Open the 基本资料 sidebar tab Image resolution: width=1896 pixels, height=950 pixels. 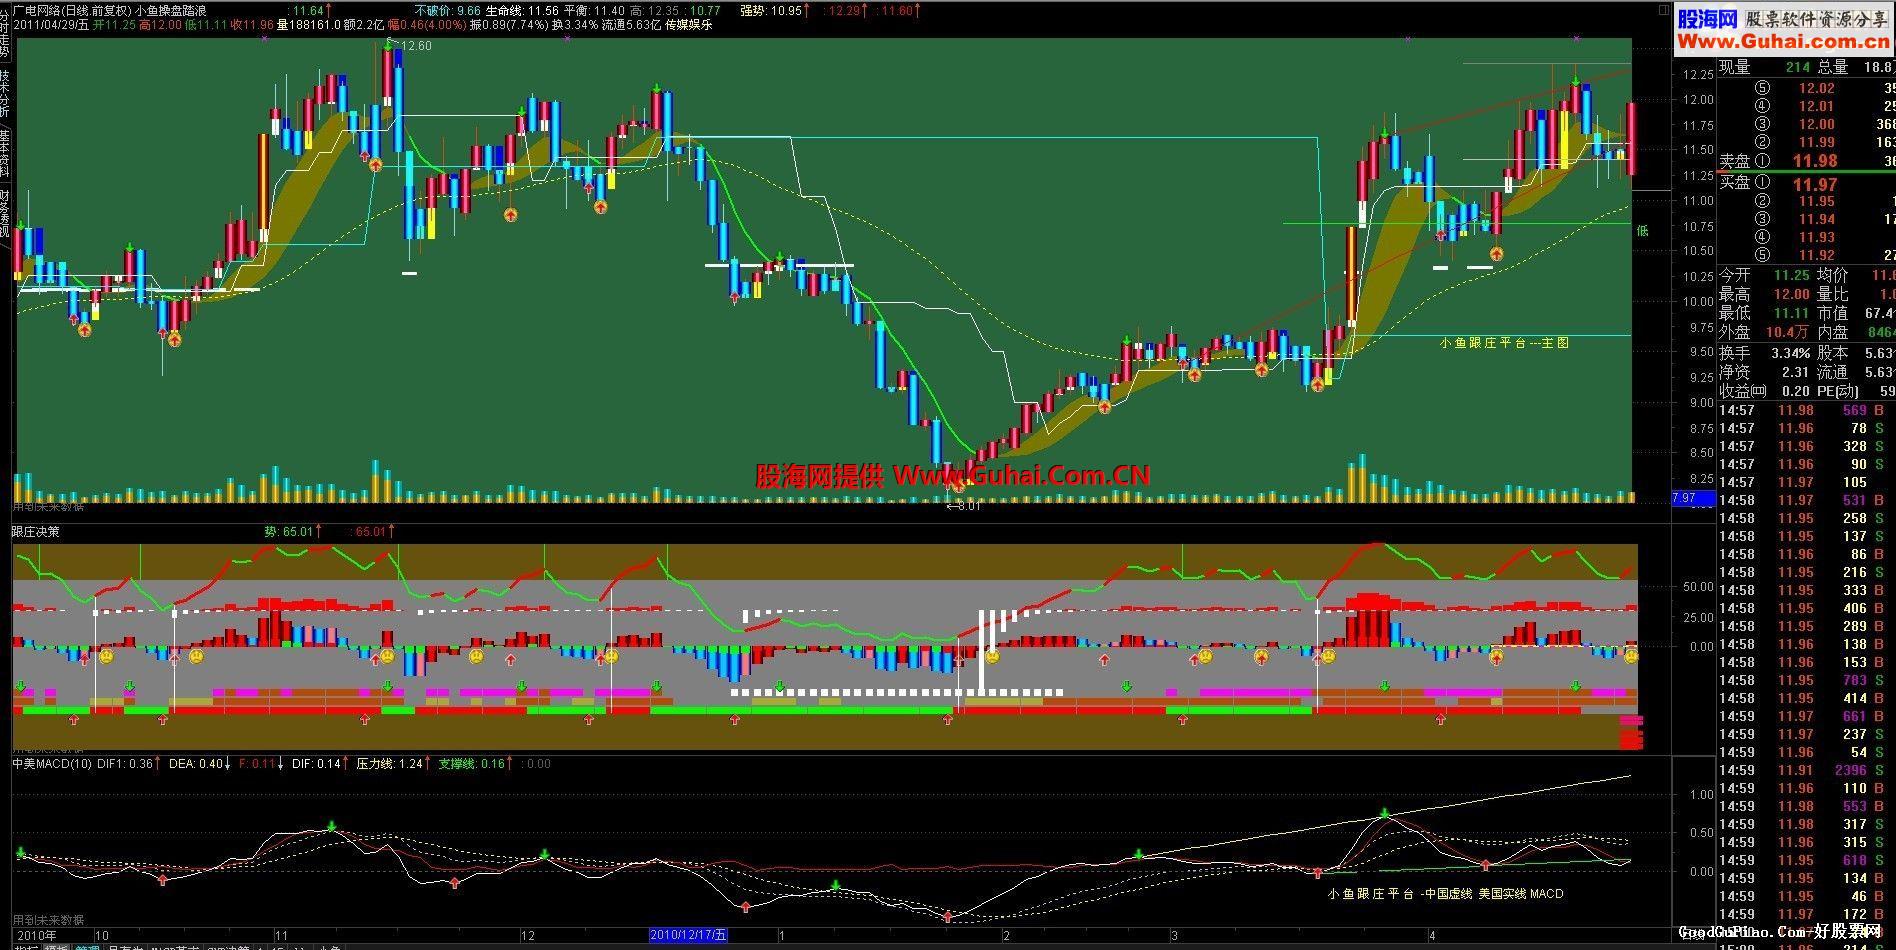pos(5,153)
